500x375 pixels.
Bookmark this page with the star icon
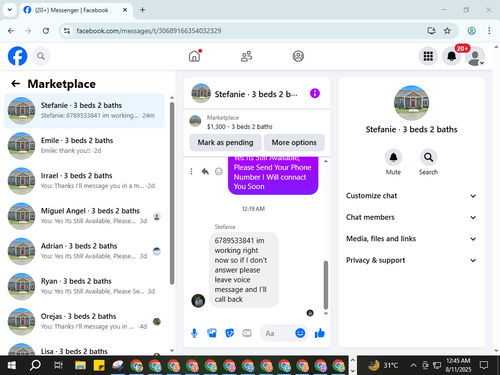click(447, 31)
